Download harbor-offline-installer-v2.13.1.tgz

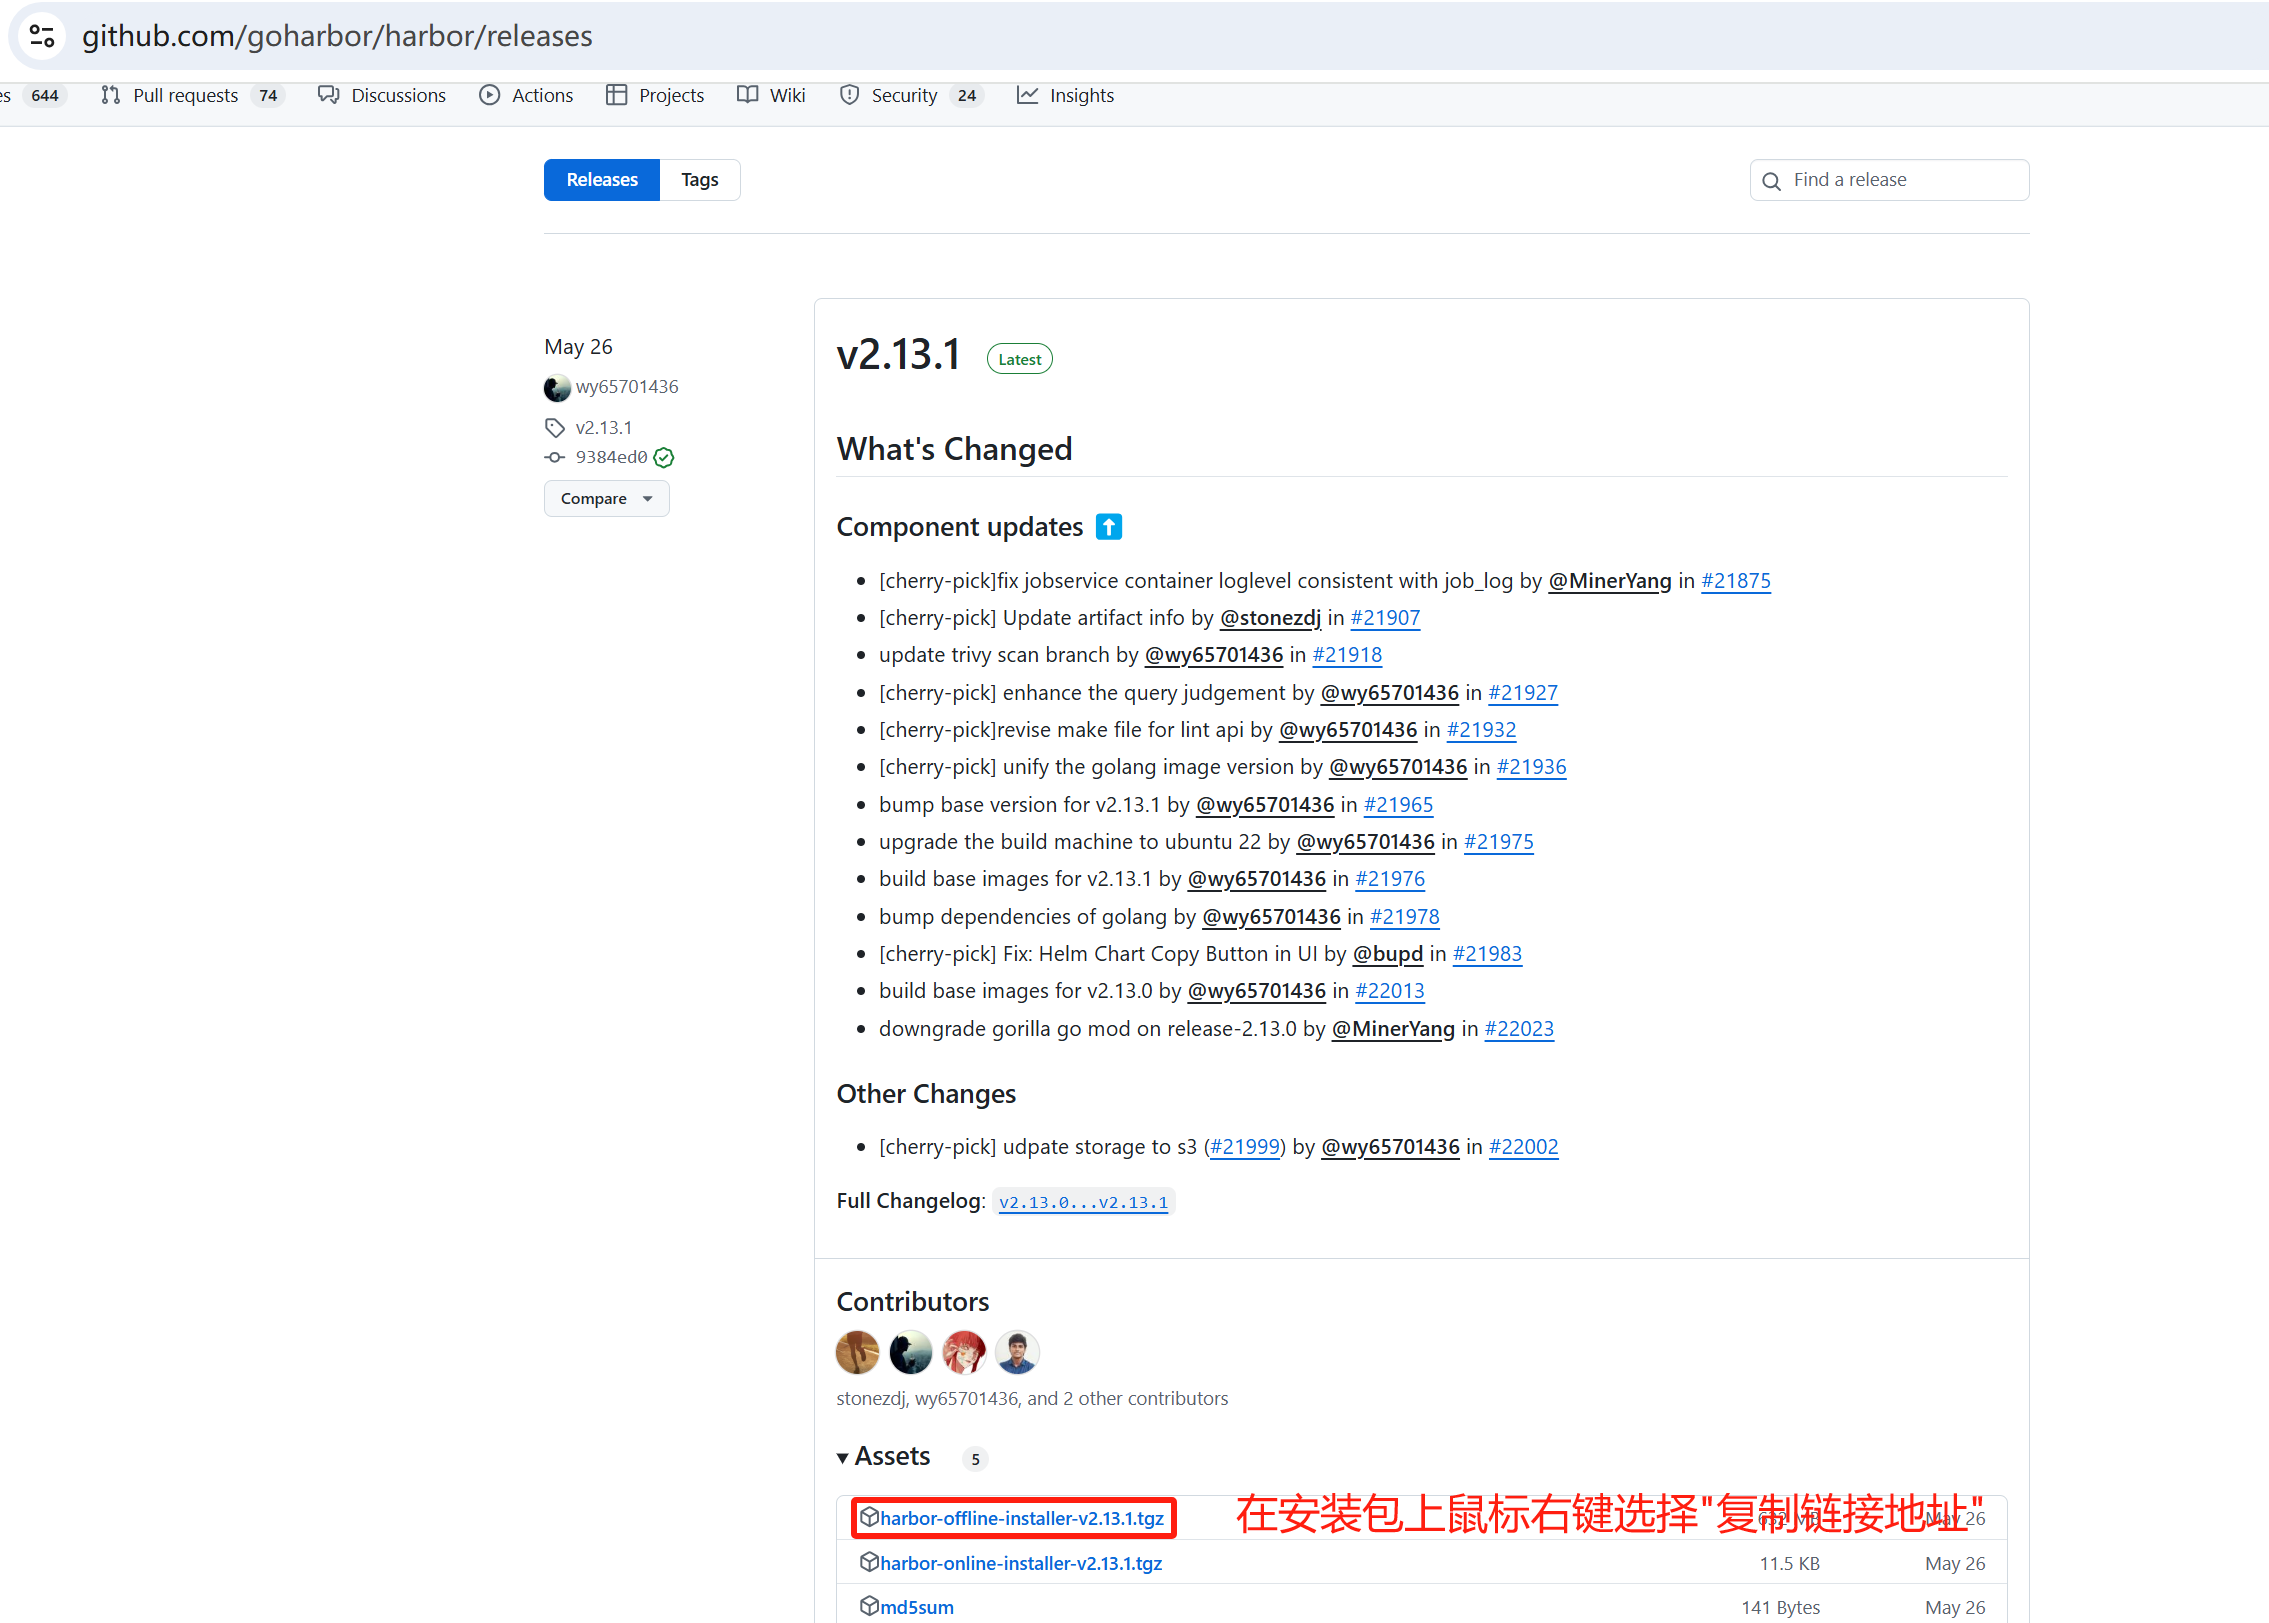pyautogui.click(x=1021, y=1518)
